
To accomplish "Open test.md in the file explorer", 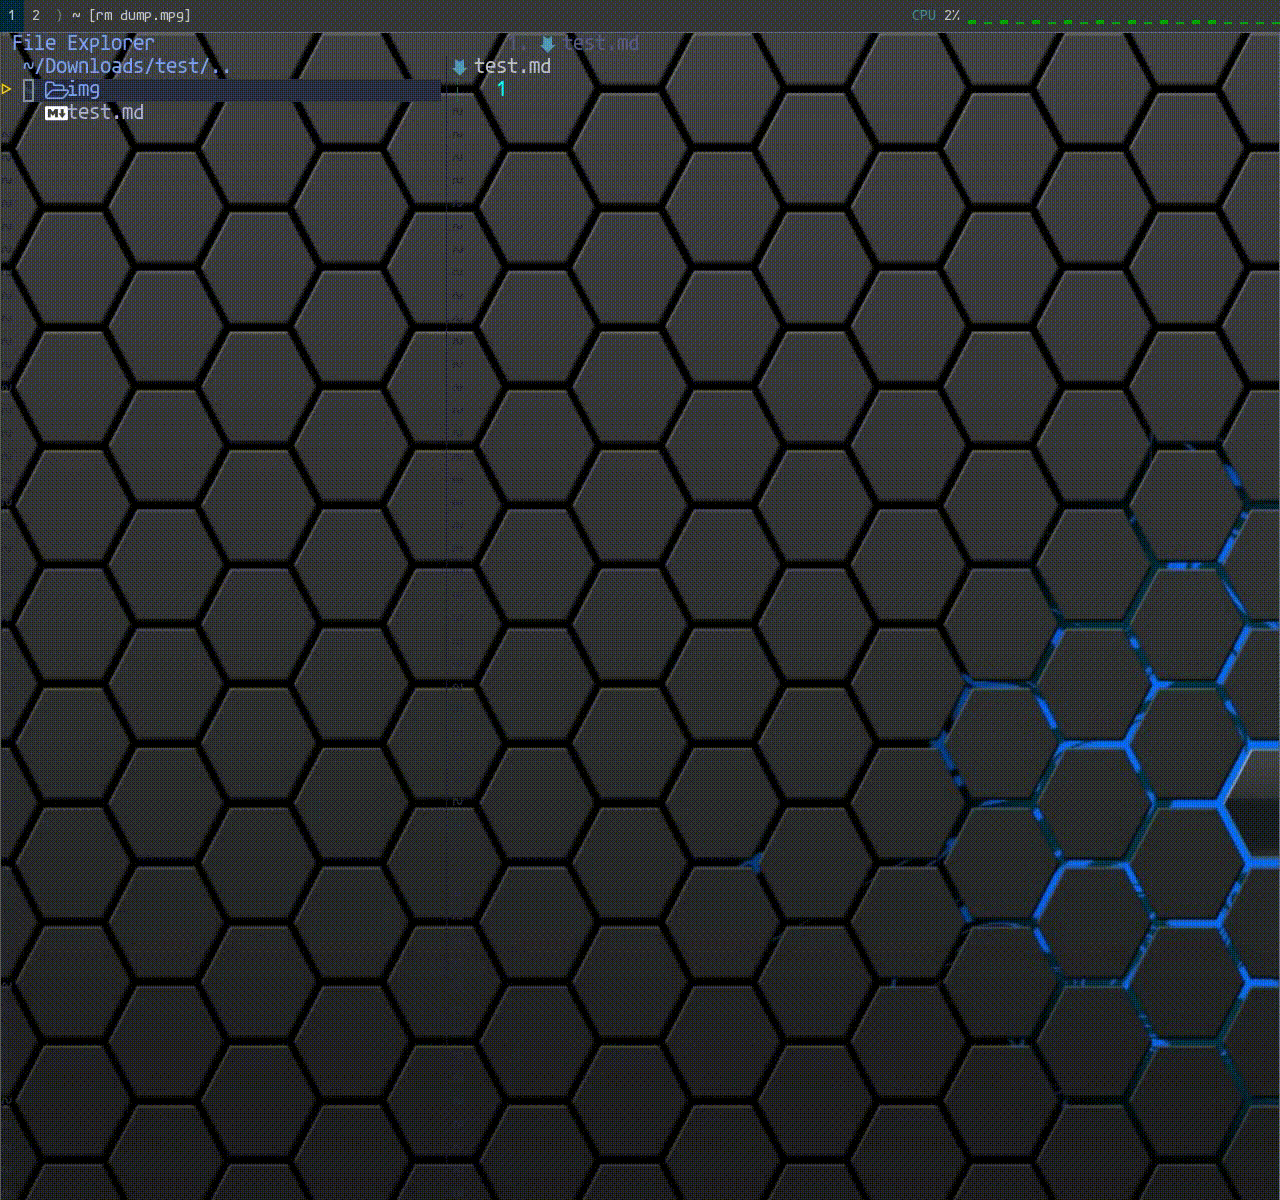I will [106, 113].
